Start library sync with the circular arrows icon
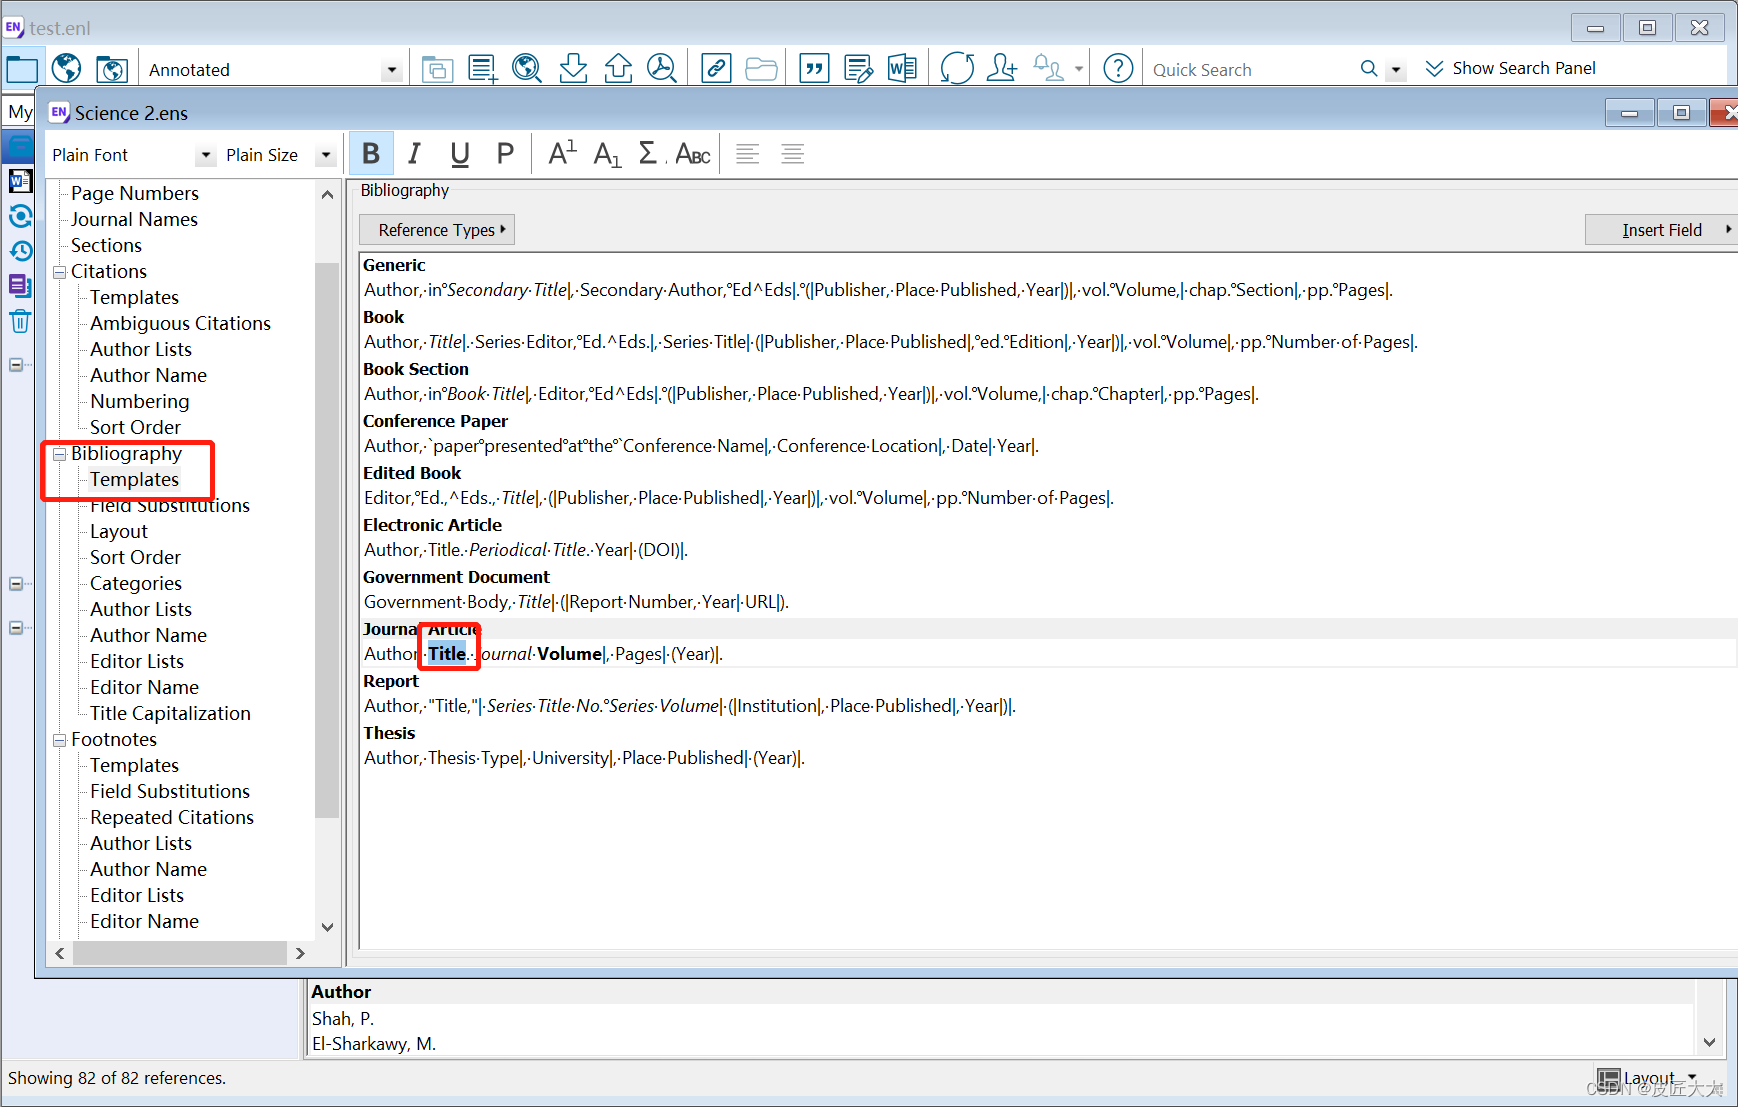Image resolution: width=1738 pixels, height=1107 pixels. click(956, 68)
